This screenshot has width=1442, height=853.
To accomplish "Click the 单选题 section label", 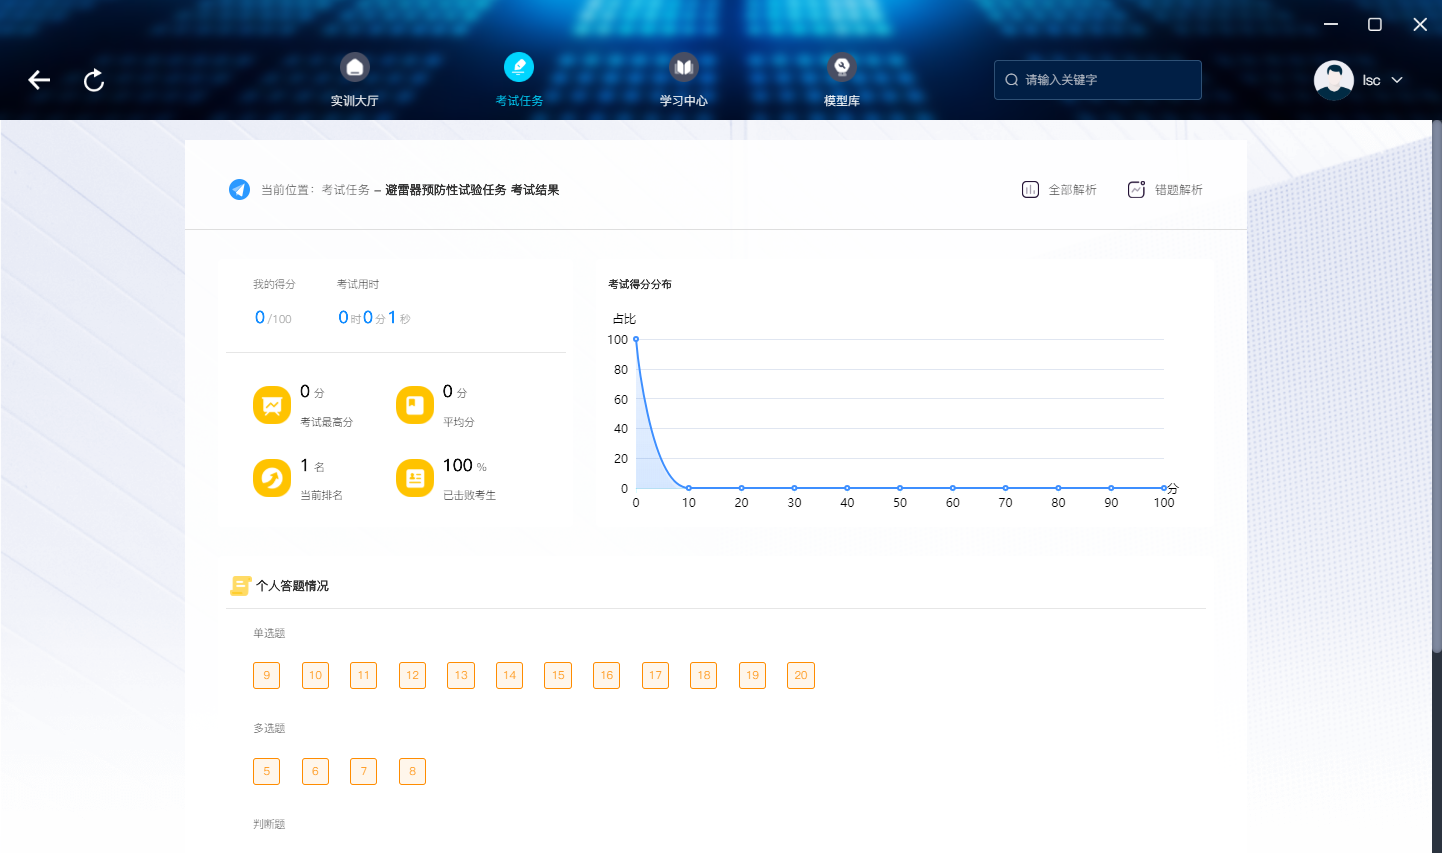I will [x=269, y=633].
